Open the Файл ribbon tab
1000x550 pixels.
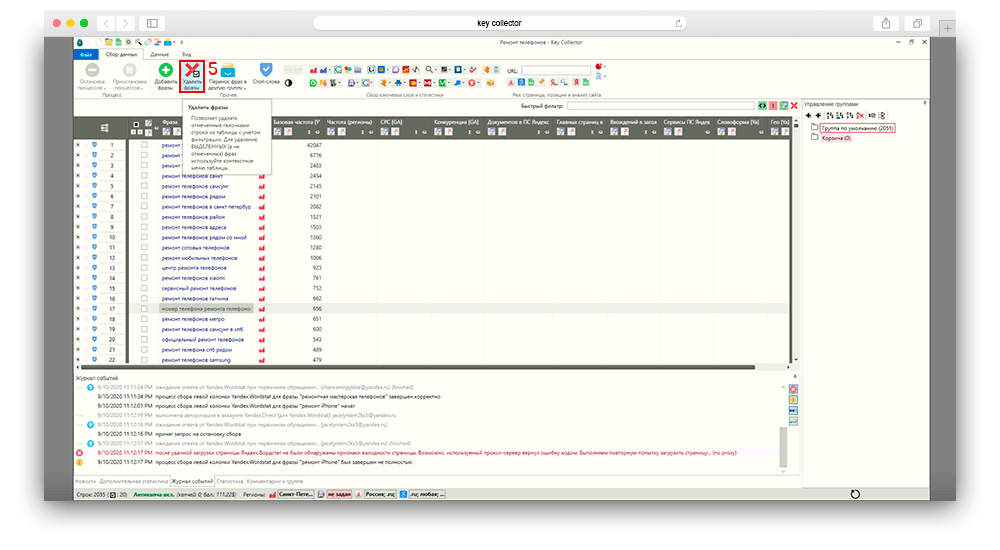[86, 54]
